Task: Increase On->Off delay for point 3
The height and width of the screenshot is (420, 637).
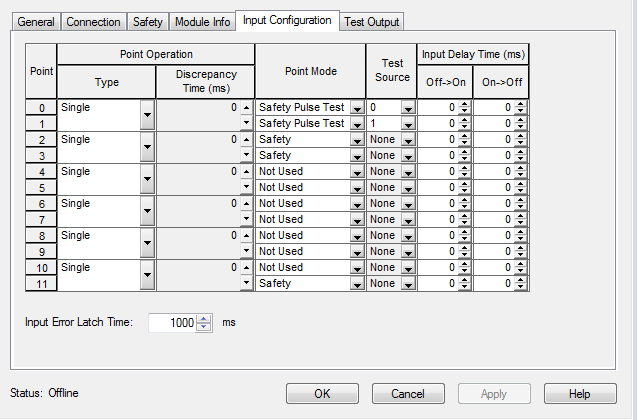Action: 520,152
